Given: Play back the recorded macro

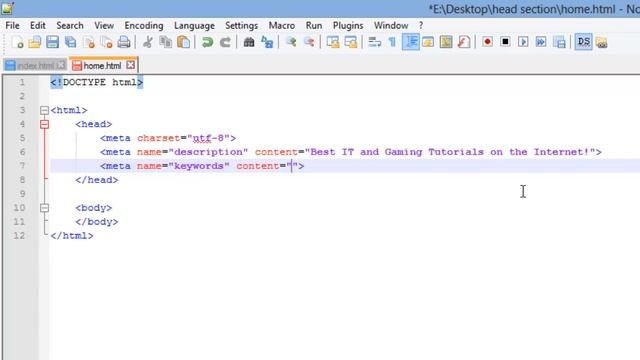Looking at the screenshot, I should pos(523,42).
